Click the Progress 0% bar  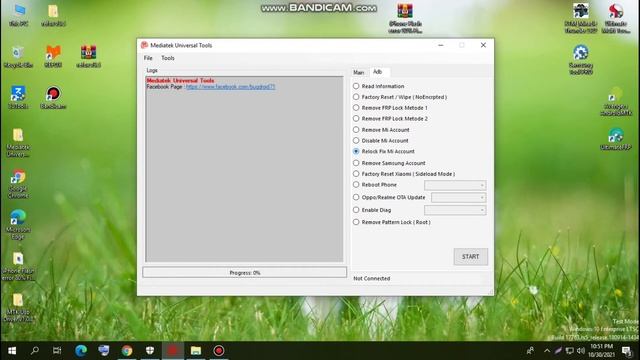click(244, 272)
